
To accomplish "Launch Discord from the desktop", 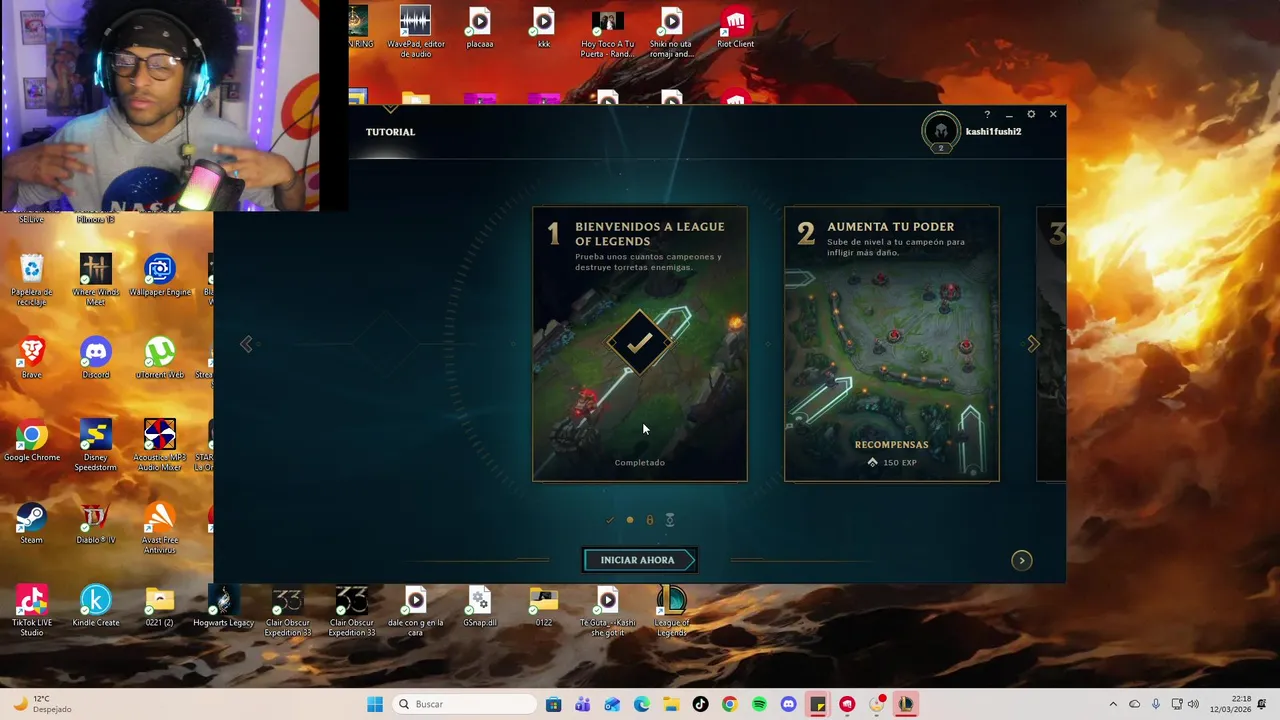I will pos(95,358).
